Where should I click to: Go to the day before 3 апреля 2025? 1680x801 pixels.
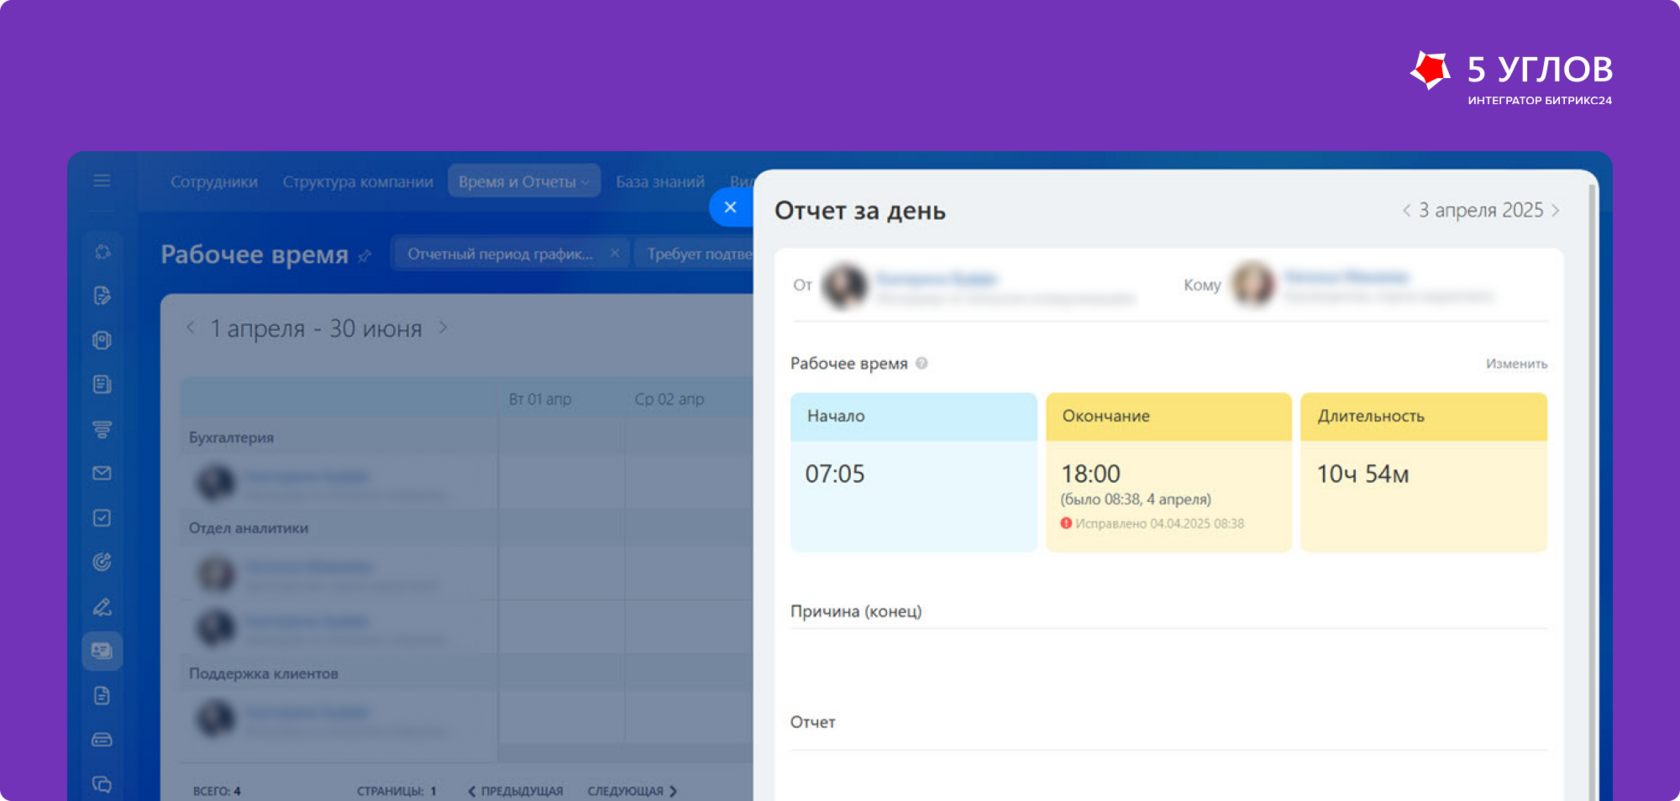click(x=1406, y=210)
